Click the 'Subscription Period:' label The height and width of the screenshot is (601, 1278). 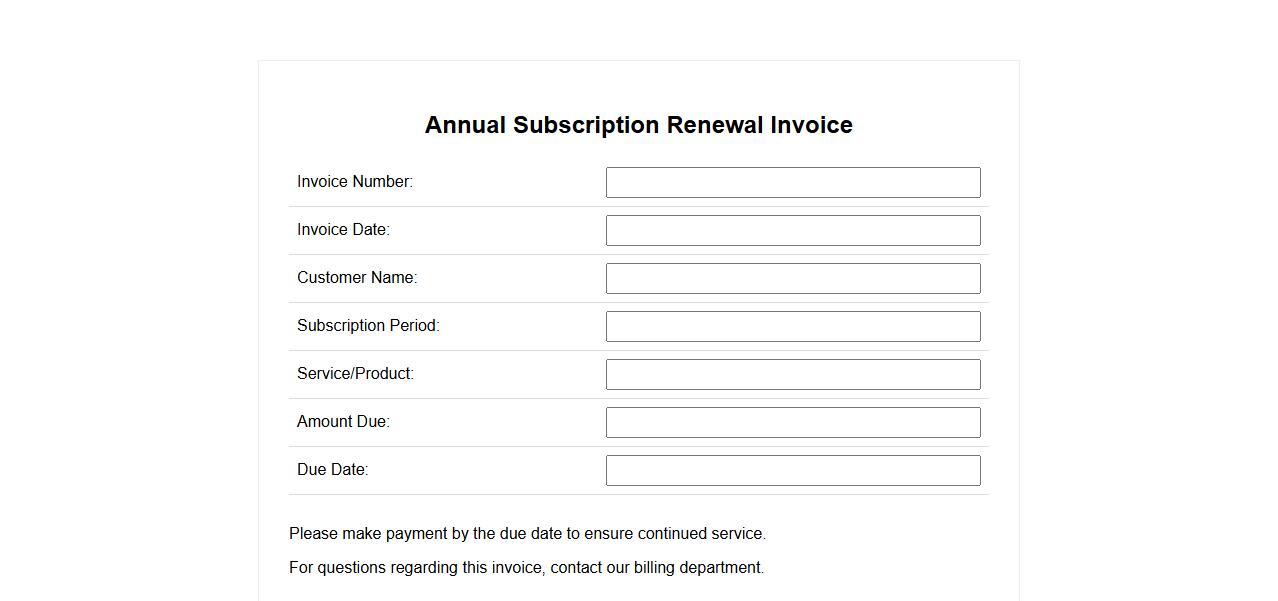368,326
